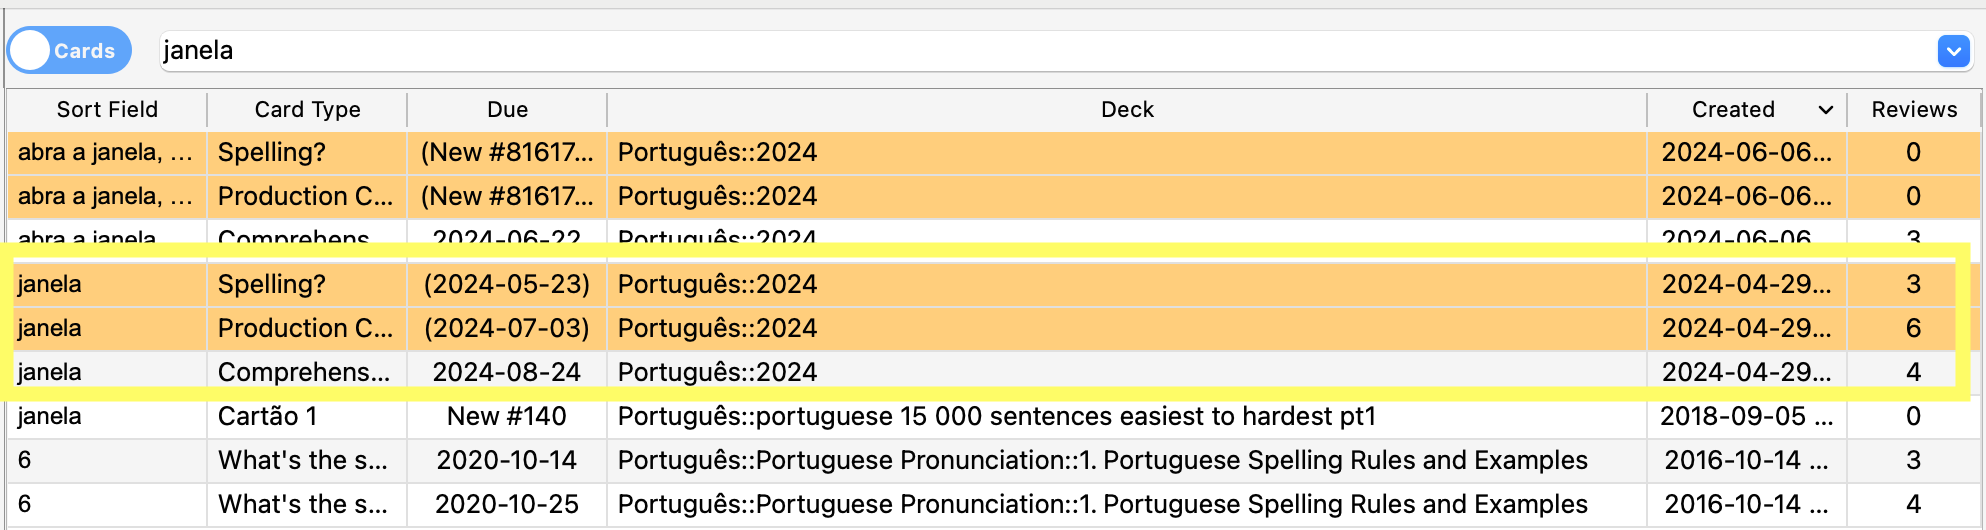Screen dimensions: 1986x530
Task: Click the "portuguese 15 000 sentences" deck cell
Action: (x=996, y=416)
